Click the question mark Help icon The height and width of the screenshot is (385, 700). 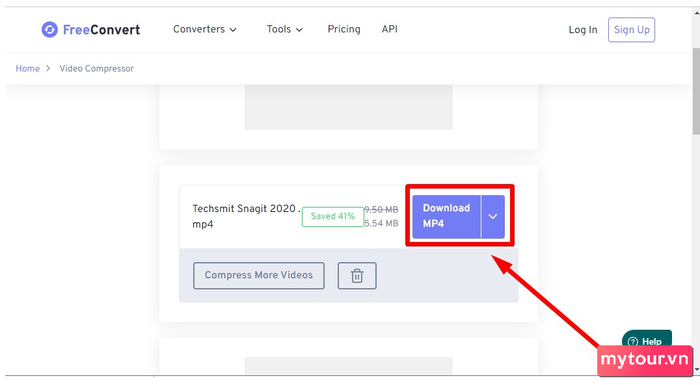point(633,342)
